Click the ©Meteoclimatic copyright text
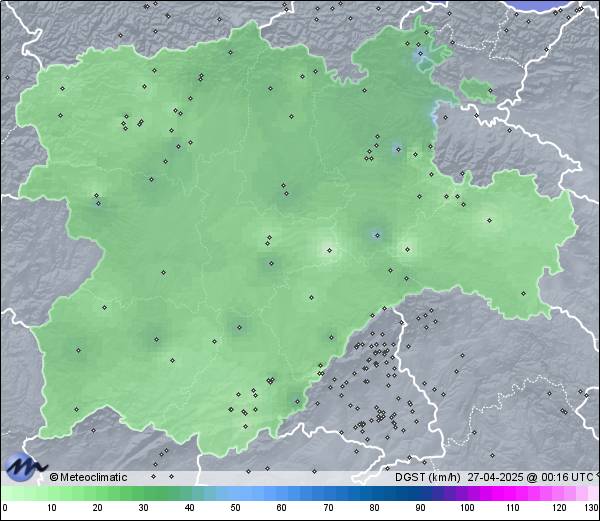Image resolution: width=600 pixels, height=521 pixels. pos(88,477)
